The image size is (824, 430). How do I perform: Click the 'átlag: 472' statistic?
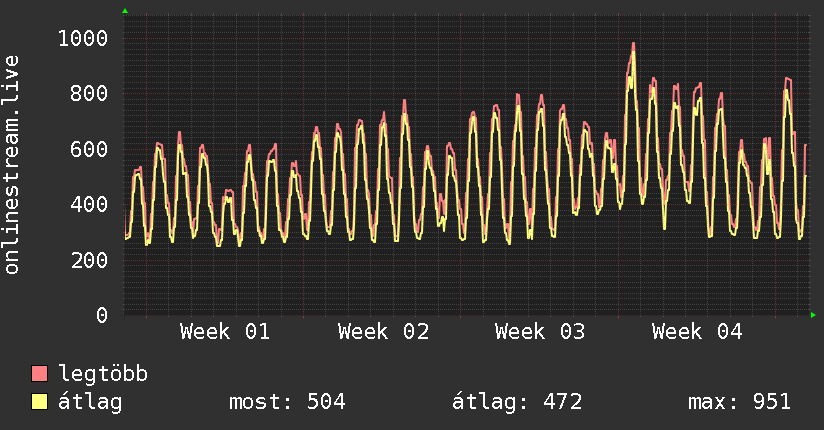517,402
